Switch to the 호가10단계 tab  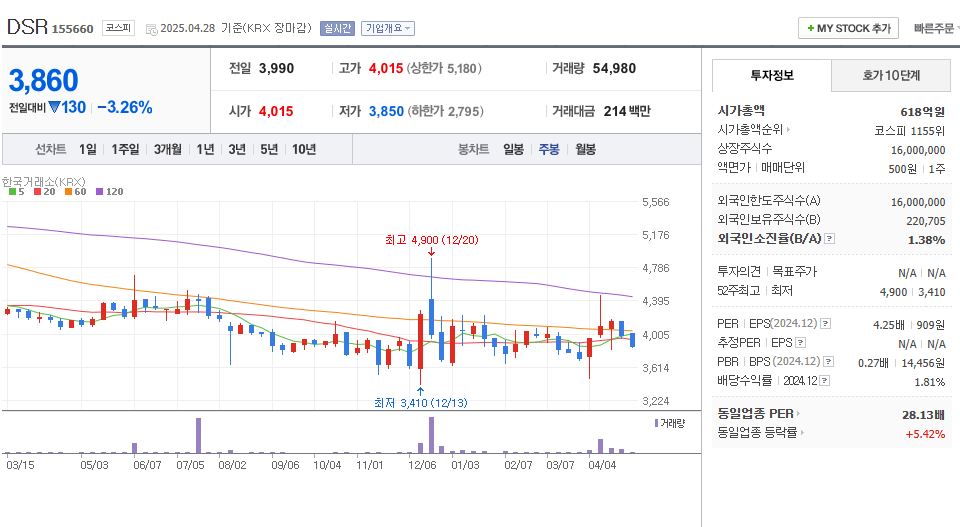point(891,75)
